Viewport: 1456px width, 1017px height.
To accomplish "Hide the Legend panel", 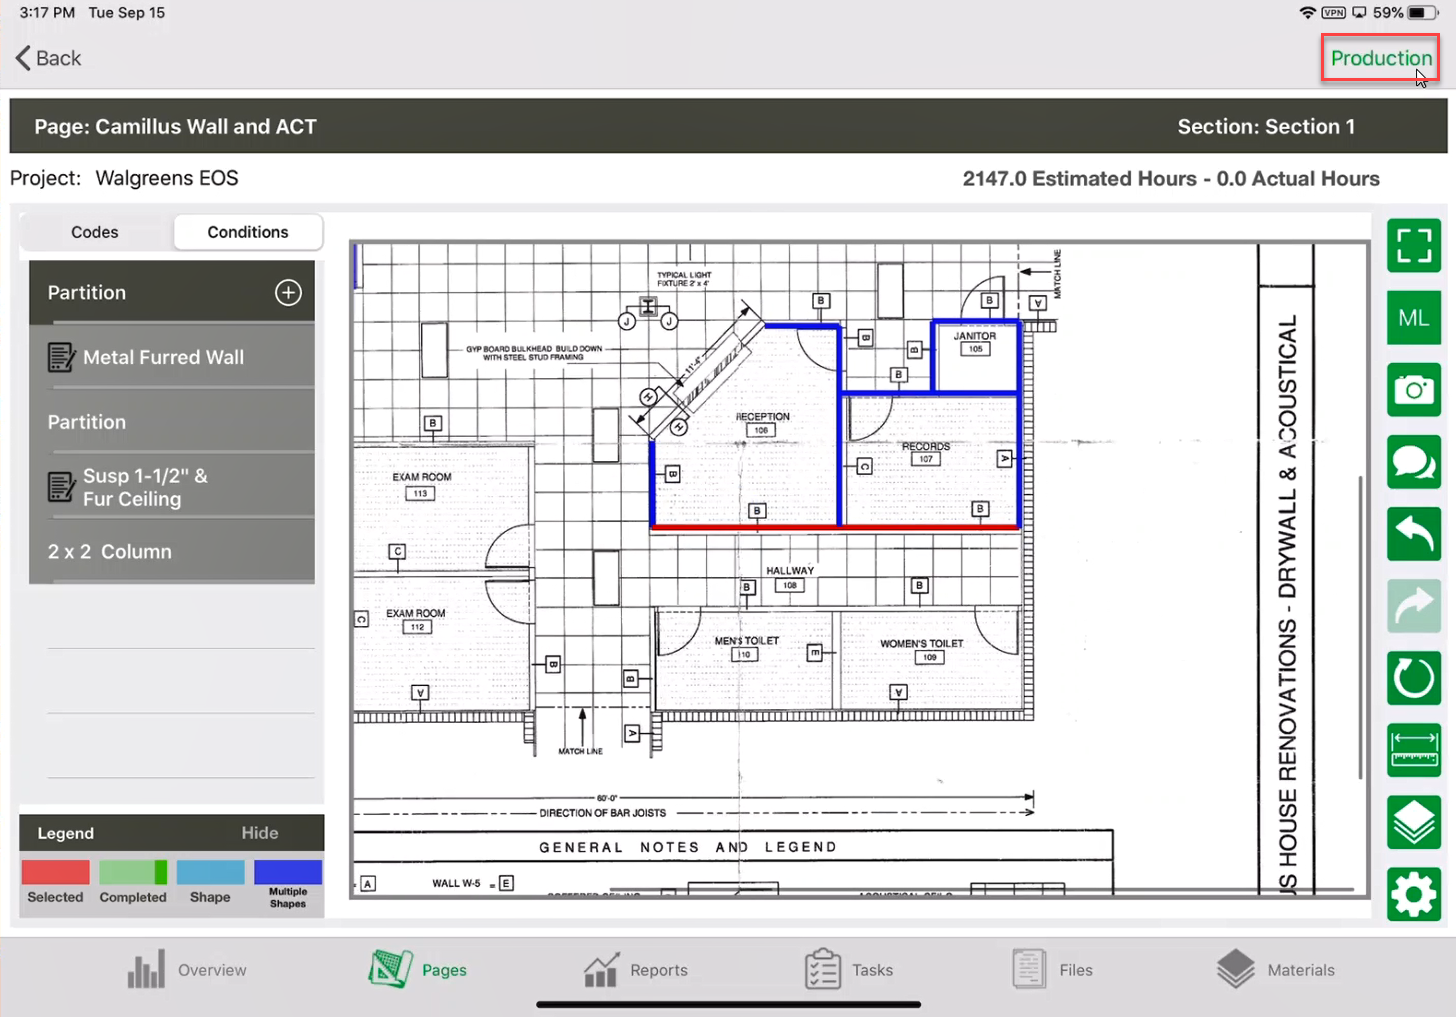I will coord(259,833).
